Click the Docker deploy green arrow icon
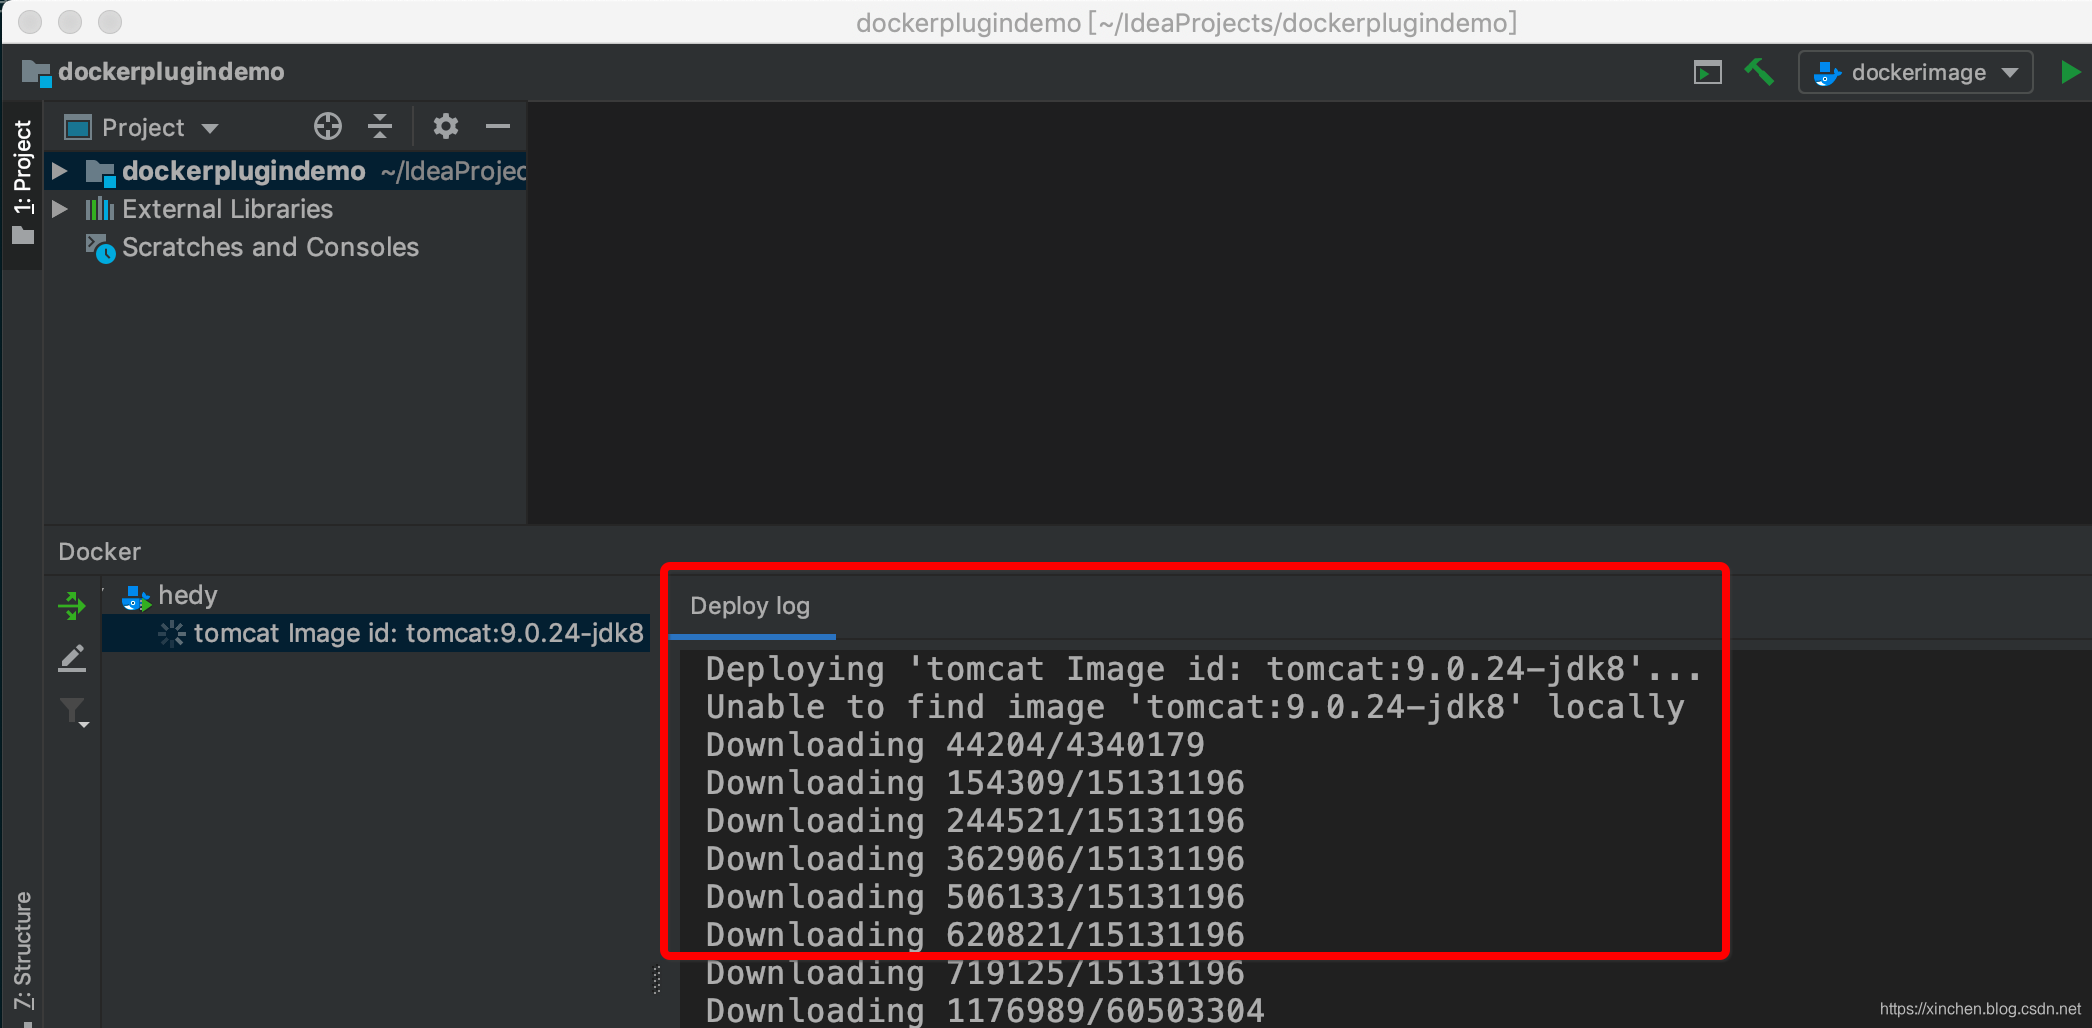Viewport: 2092px width, 1028px height. point(72,605)
